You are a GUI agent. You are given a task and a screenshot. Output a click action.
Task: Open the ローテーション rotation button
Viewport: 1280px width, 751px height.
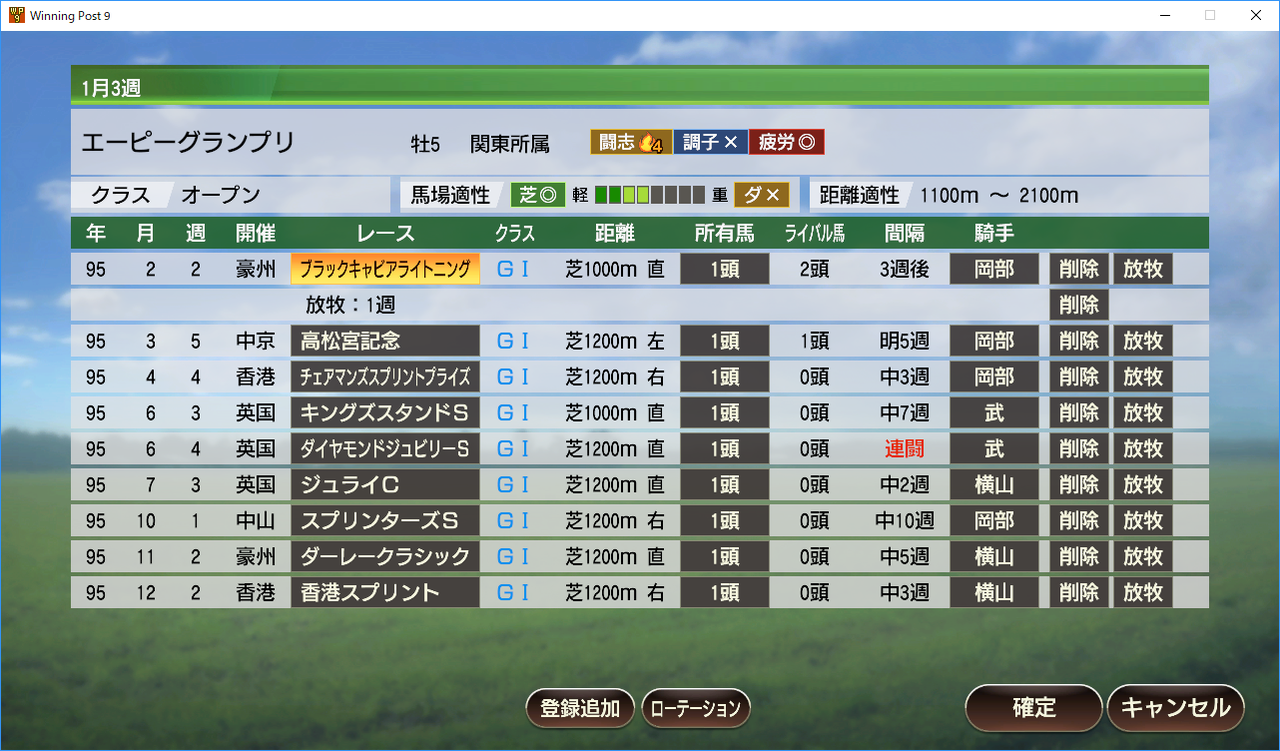[695, 708]
